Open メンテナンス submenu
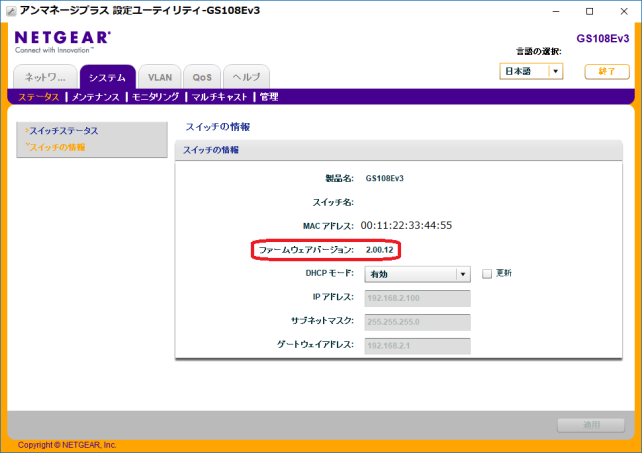Screen dimensions: 642x453 [95, 97]
